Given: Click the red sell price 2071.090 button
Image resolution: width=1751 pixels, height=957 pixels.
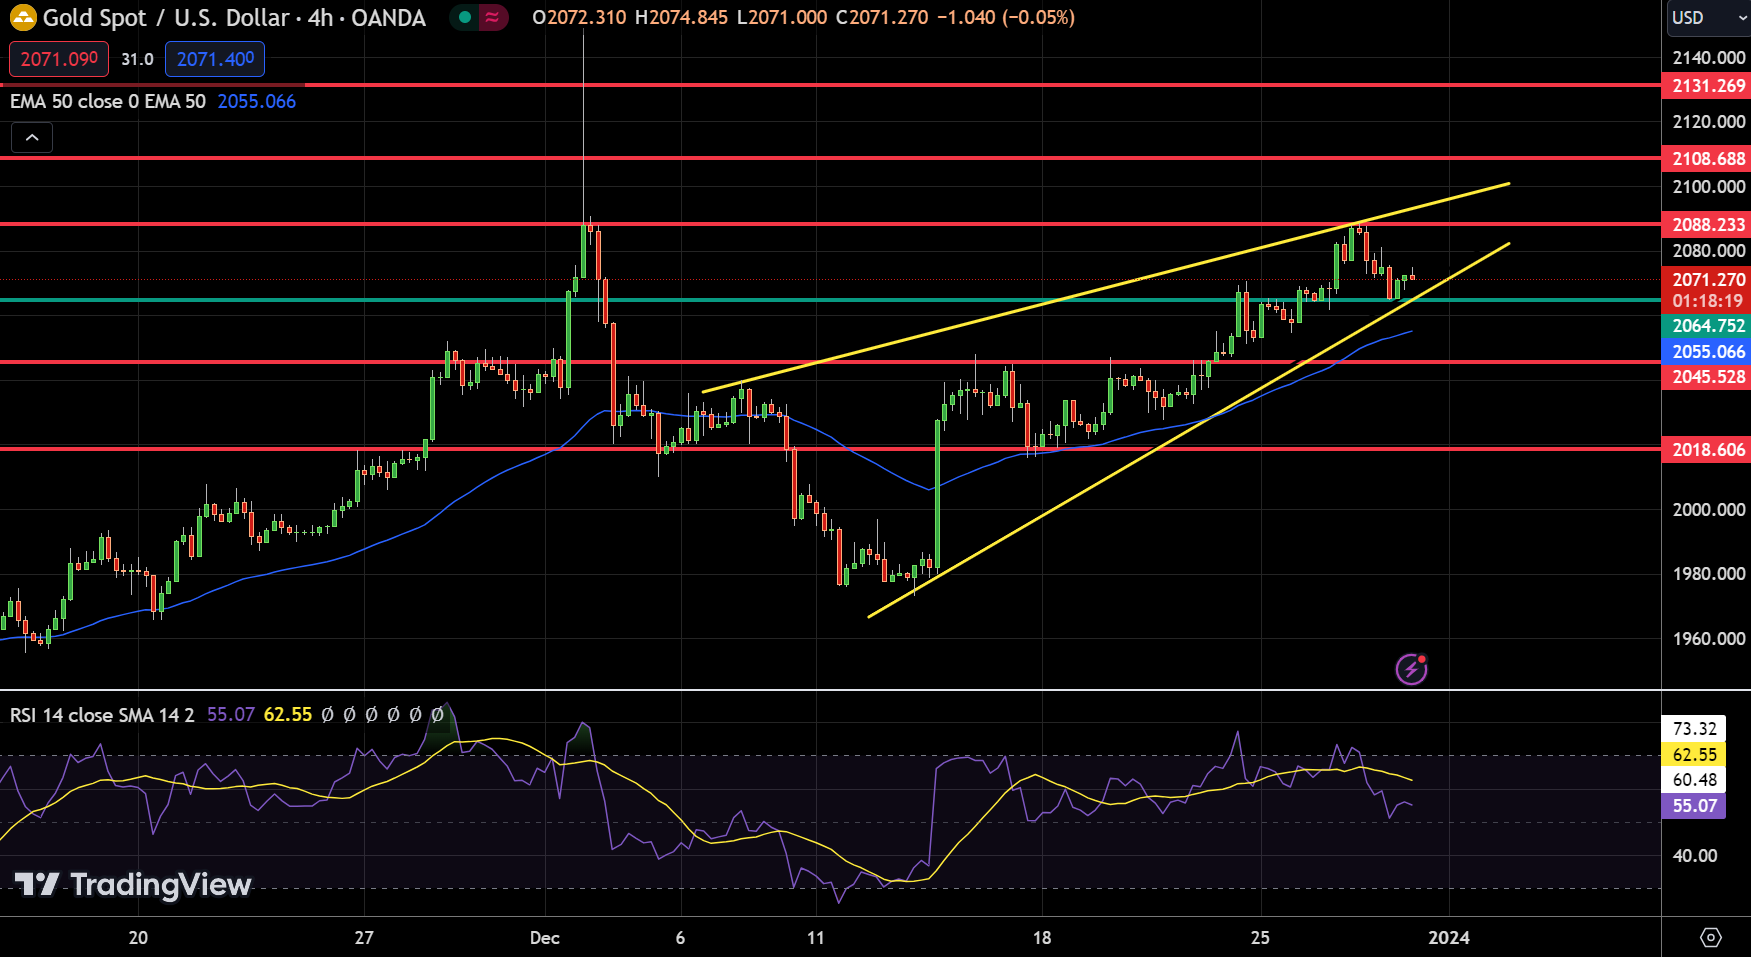Looking at the screenshot, I should [59, 59].
